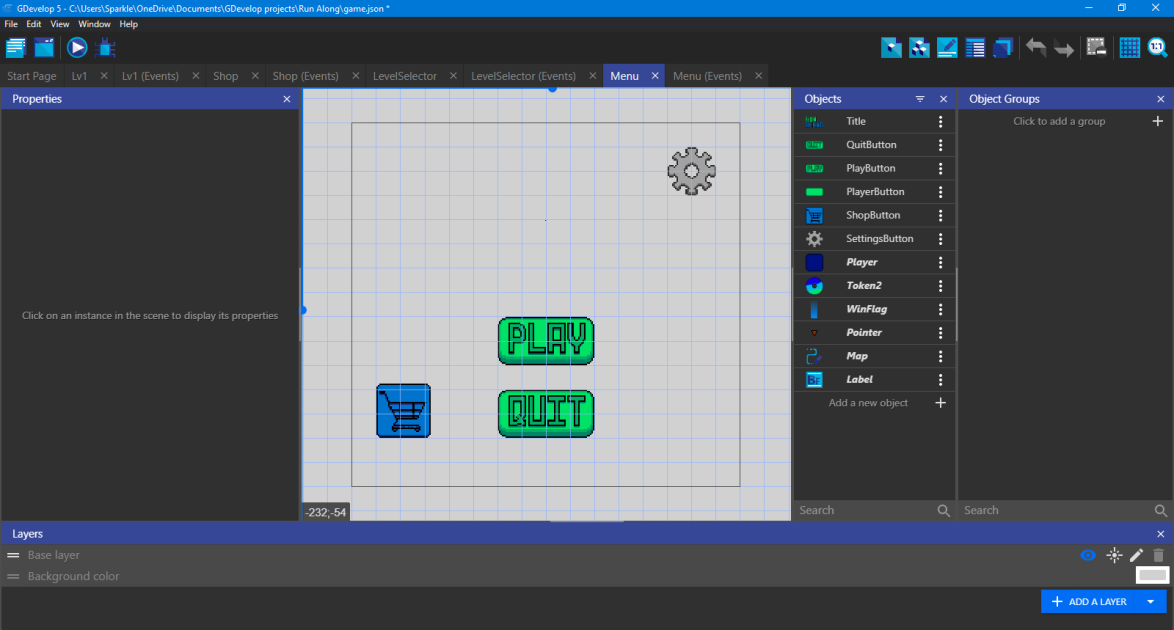
Task: Open the layers editor toolbar icon
Action: [1003, 48]
